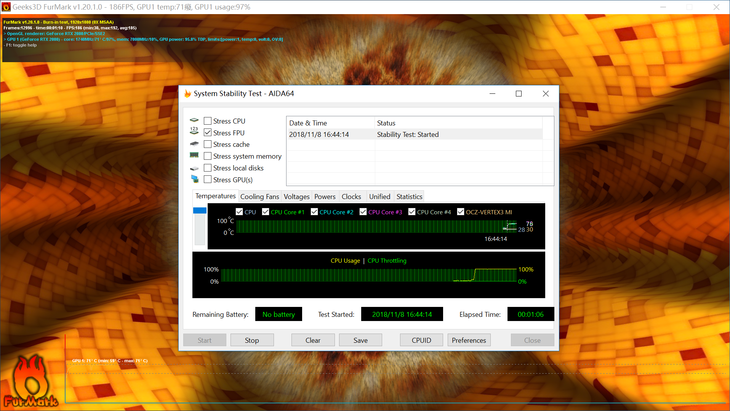Click the temperature graph area
Image resolution: width=730 pixels, height=411 pixels.
[376, 226]
